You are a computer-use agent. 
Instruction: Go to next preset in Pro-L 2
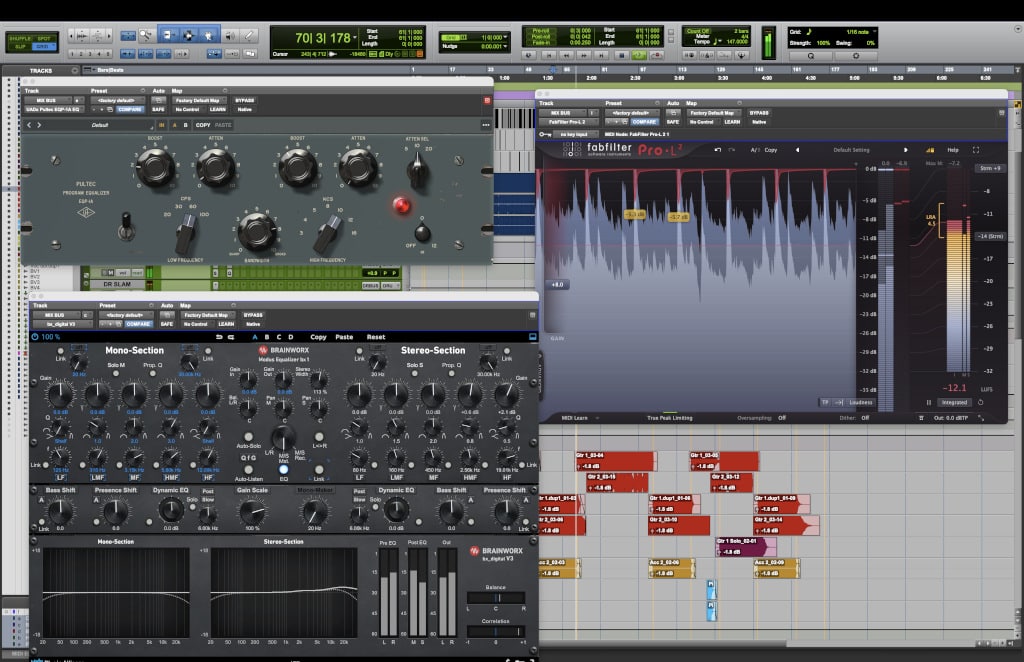905,150
